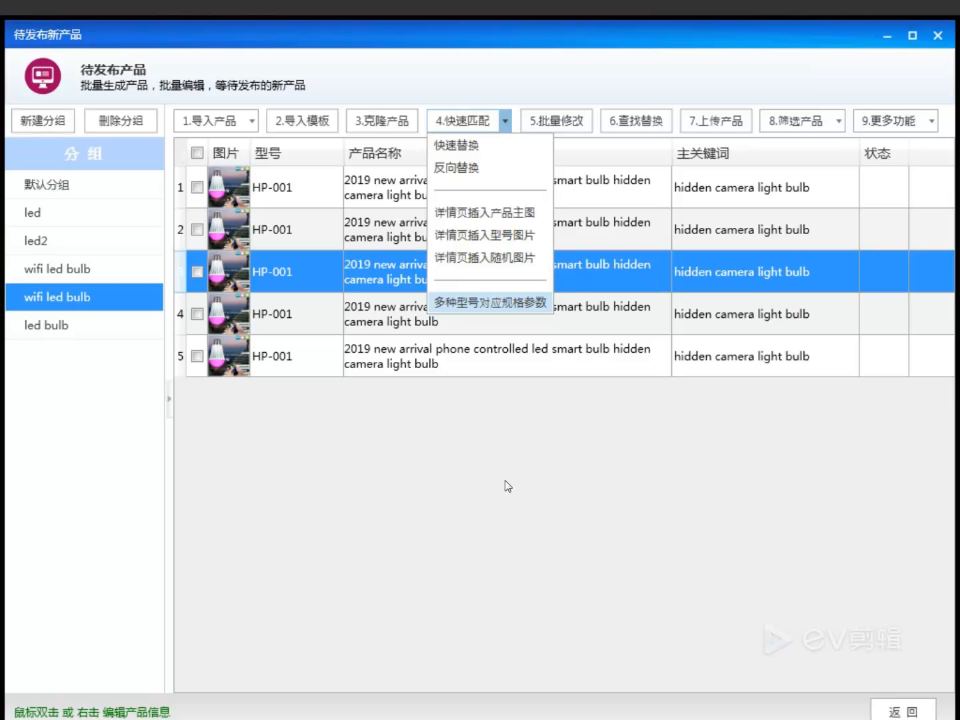Image resolution: width=960 pixels, height=720 pixels.
Task: Click the 7.上传产品 button
Action: click(716, 121)
